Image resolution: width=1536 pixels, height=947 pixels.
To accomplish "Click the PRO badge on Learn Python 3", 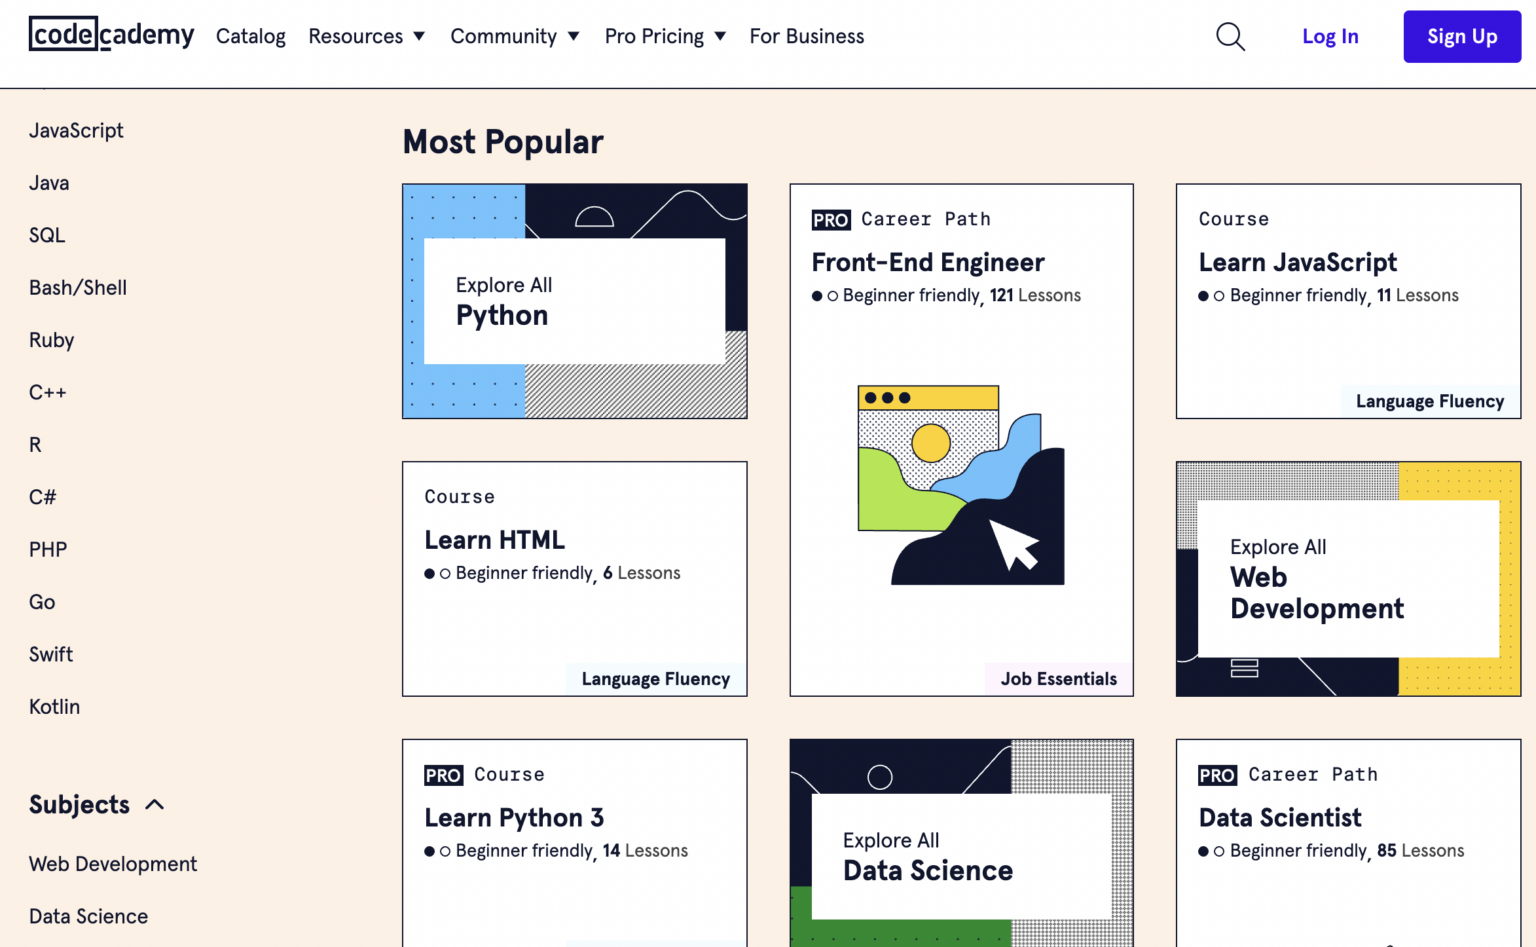I will point(443,775).
